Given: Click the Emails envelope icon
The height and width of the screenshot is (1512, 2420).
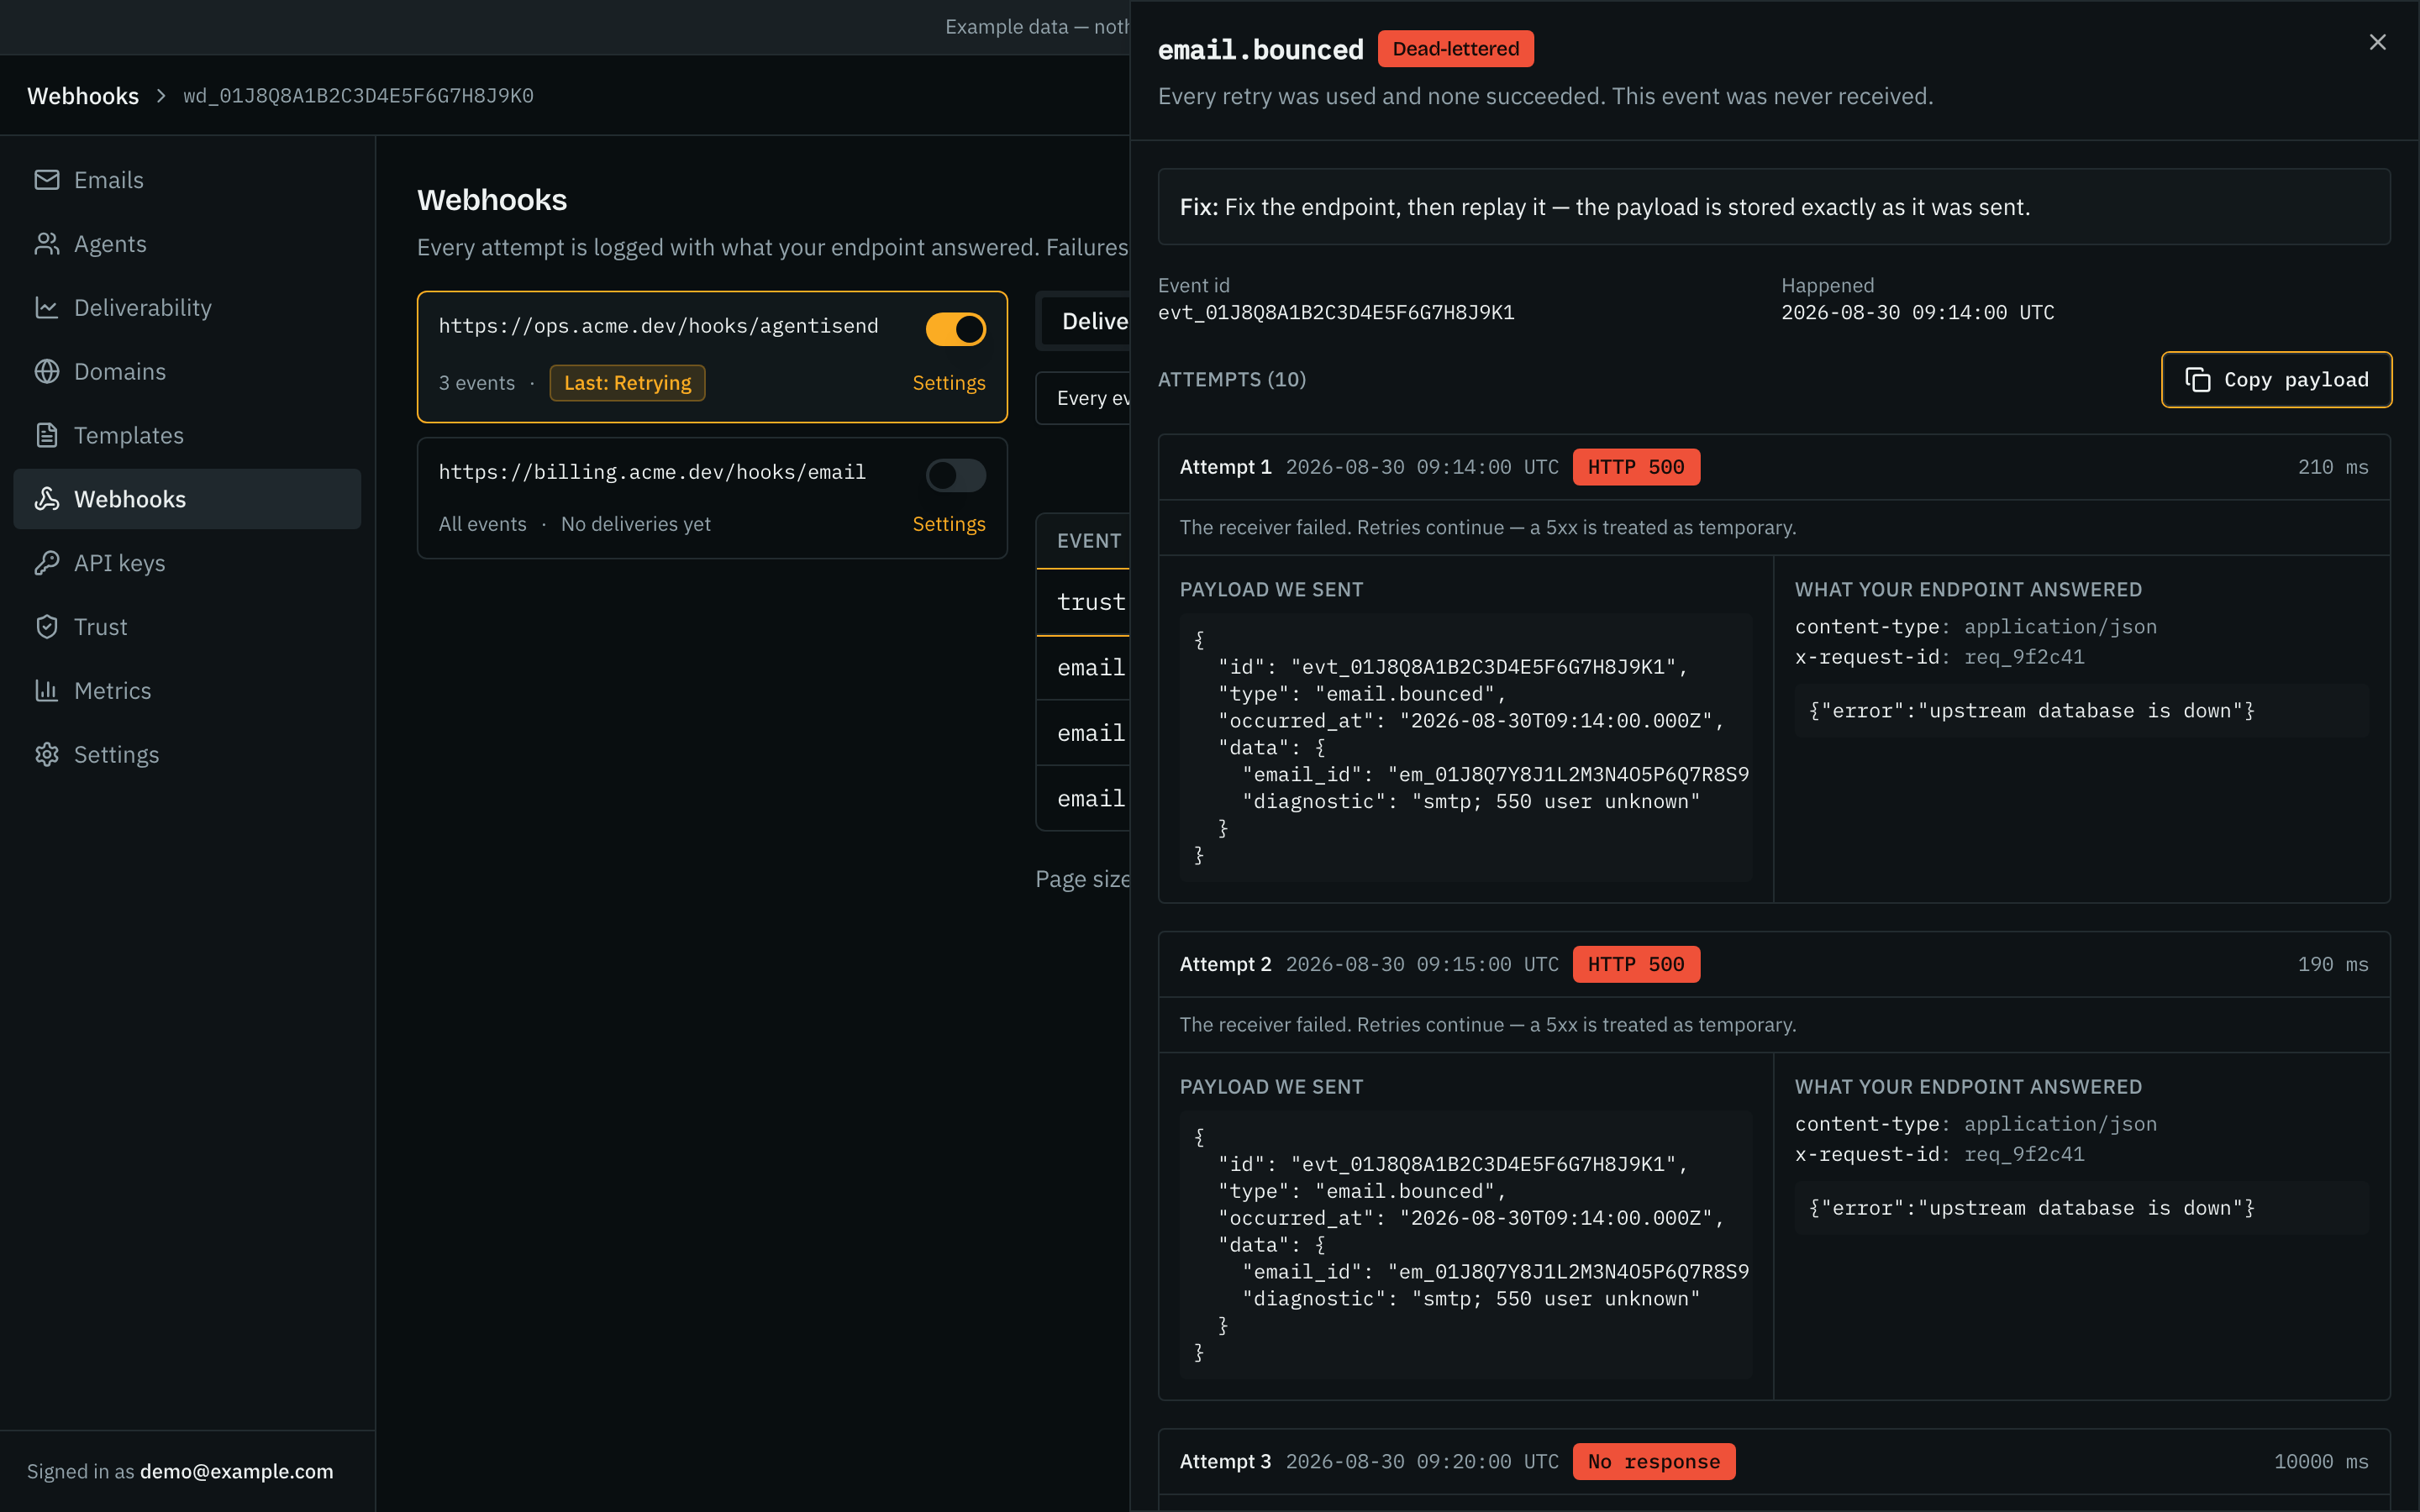Looking at the screenshot, I should (x=47, y=180).
